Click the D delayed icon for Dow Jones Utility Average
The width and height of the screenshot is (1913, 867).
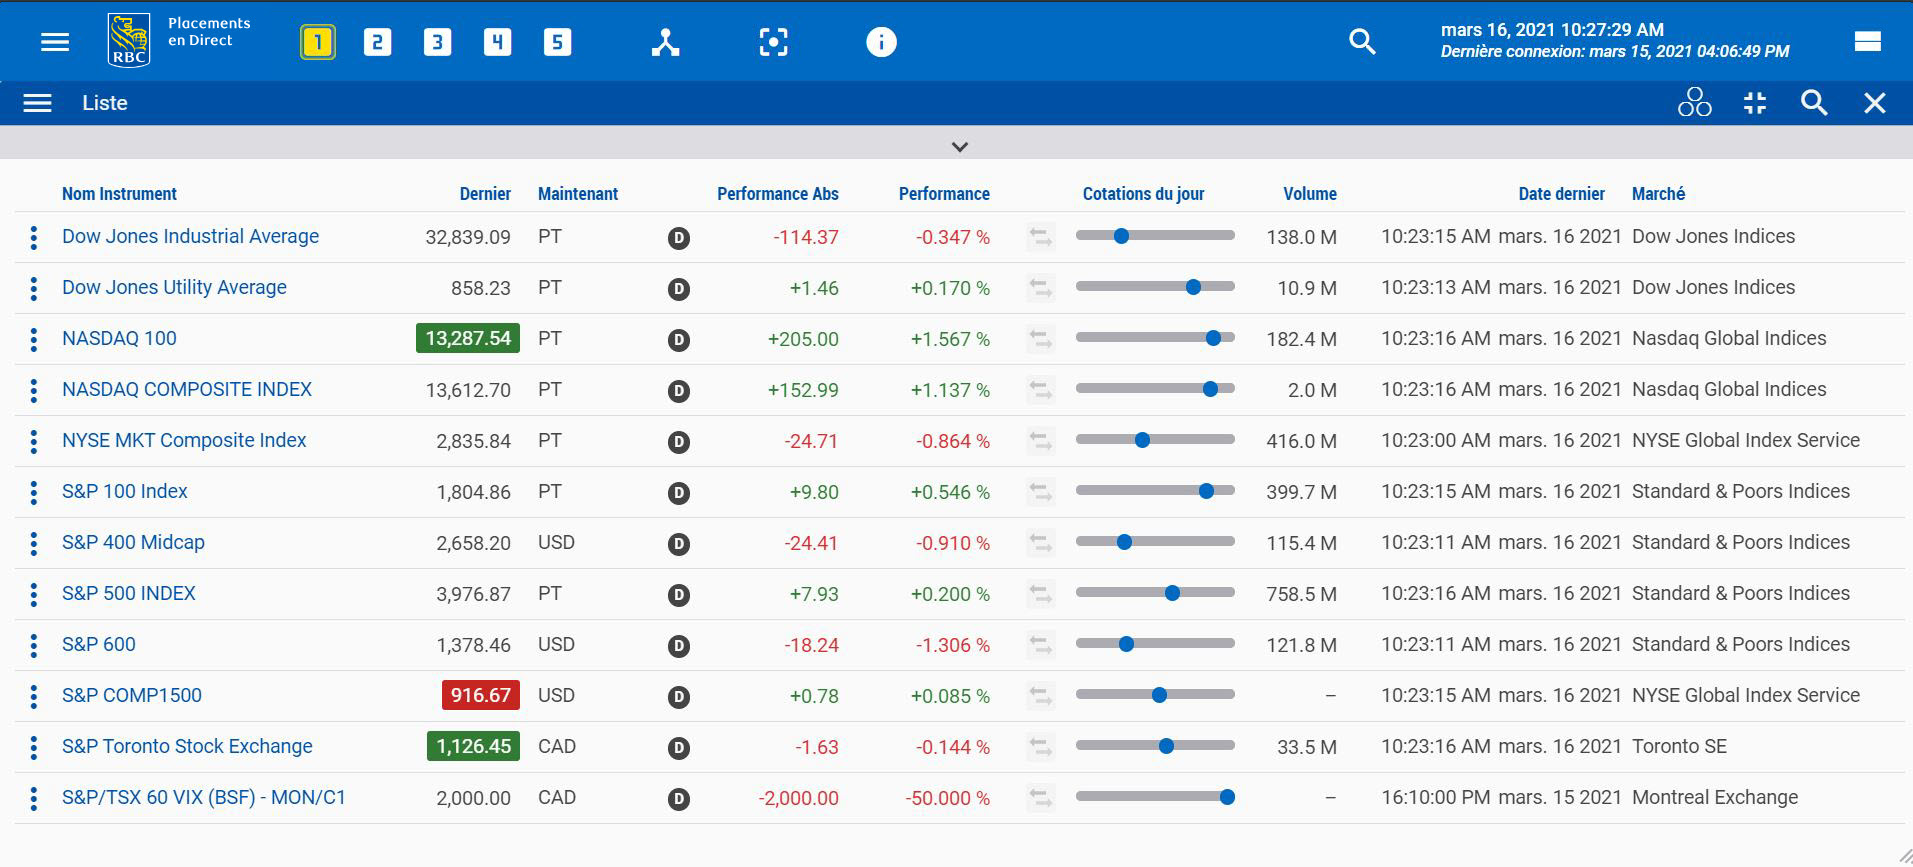click(x=679, y=289)
